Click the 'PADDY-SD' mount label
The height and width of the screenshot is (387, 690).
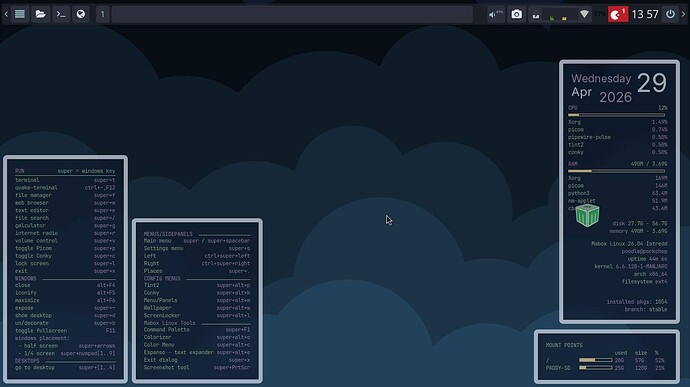coord(558,368)
